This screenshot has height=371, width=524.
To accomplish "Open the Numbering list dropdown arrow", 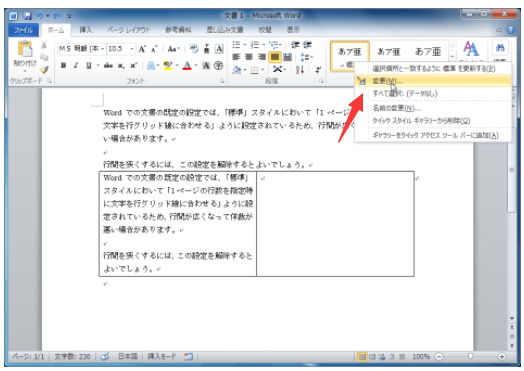I will (x=263, y=45).
